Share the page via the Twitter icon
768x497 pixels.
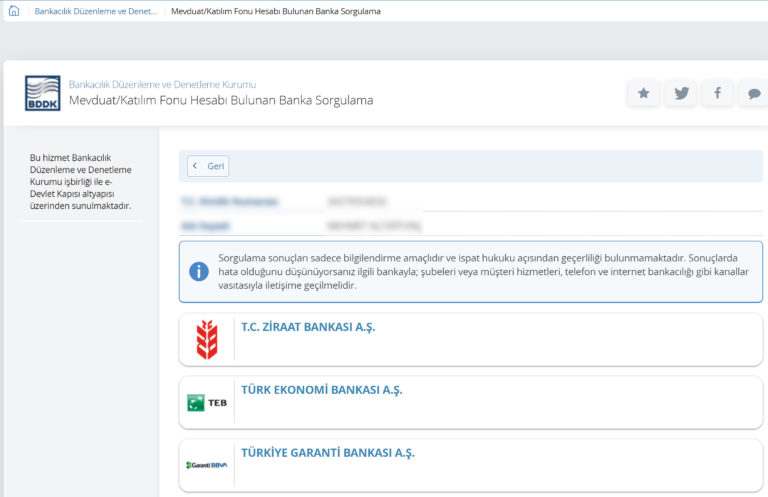(x=681, y=93)
